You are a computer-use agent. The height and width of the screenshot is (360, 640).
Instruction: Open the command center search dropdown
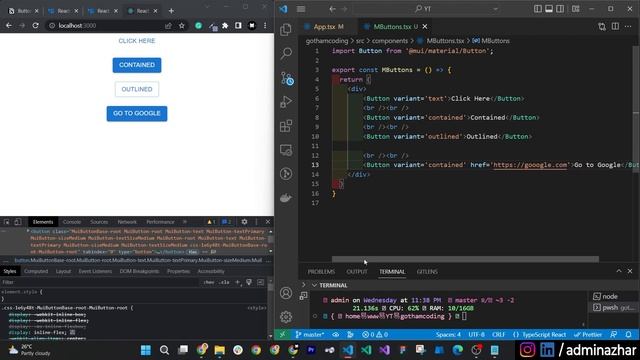coord(495,9)
